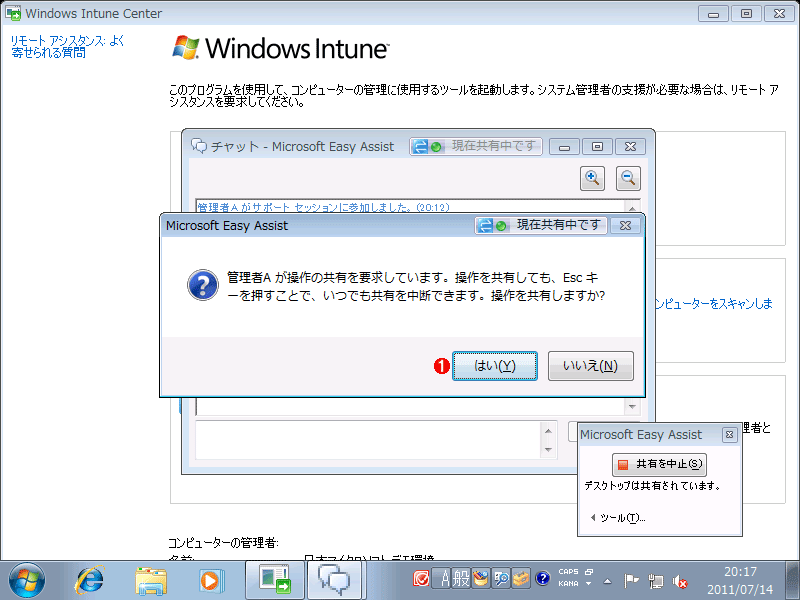Image resolution: width=800 pixels, height=600 pixels.
Task: Open the IME pad icon in language bar
Action: pos(481,579)
